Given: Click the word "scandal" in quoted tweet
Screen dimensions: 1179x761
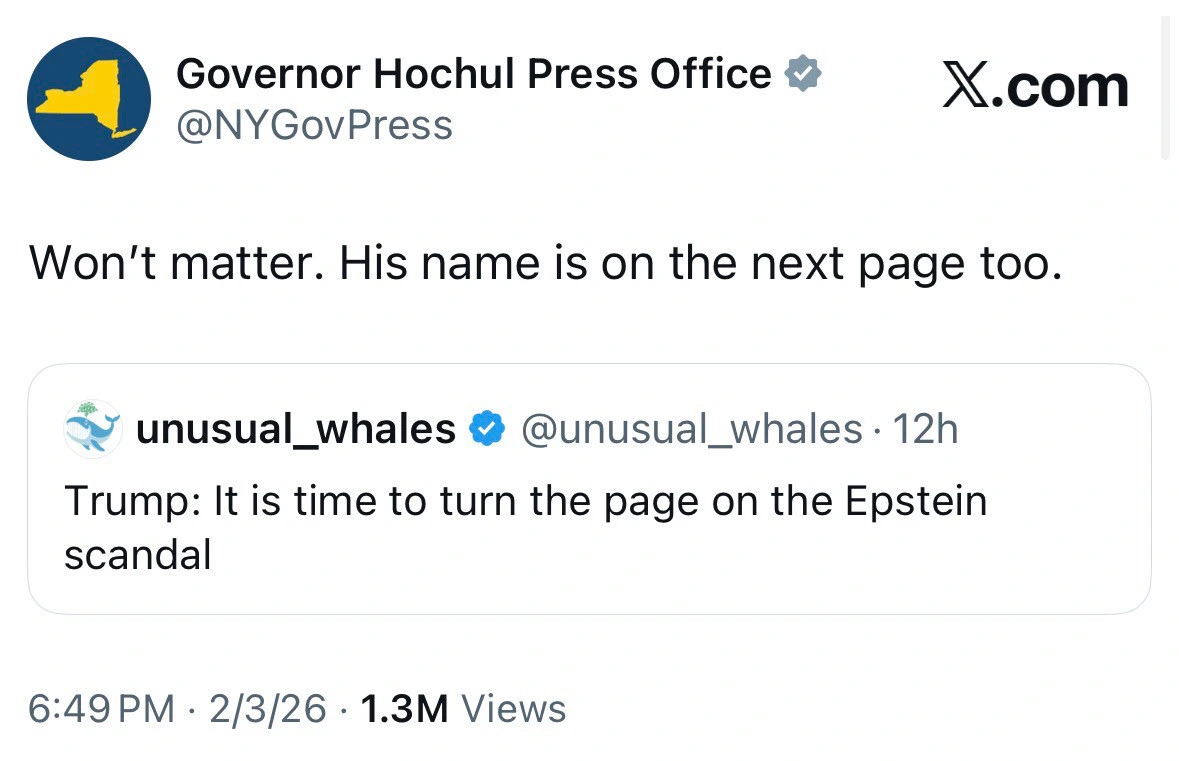Looking at the screenshot, I should 138,553.
